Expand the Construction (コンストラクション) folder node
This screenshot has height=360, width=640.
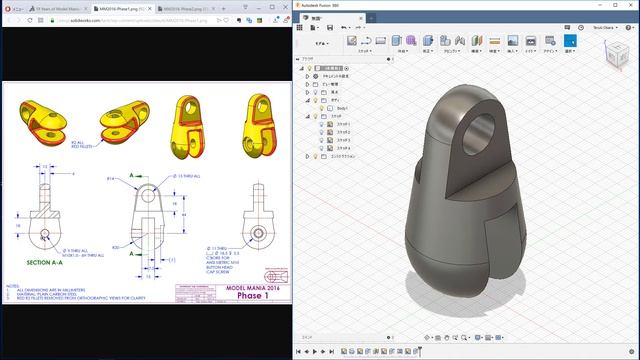point(307,156)
